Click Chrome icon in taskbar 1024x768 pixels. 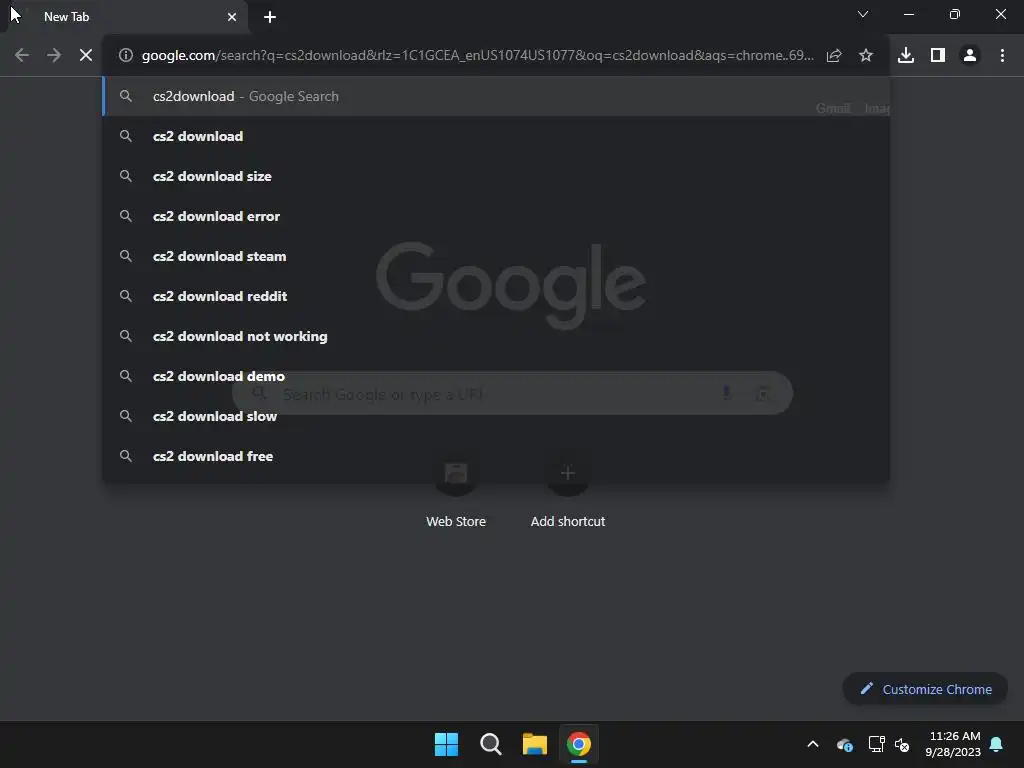[x=579, y=744]
